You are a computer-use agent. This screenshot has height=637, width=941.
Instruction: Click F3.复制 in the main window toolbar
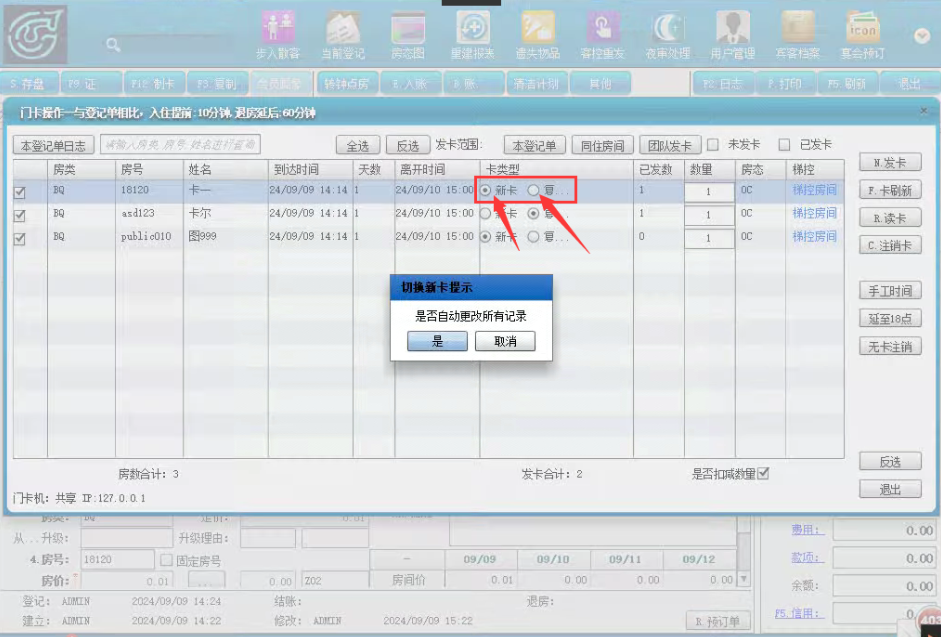(x=217, y=84)
